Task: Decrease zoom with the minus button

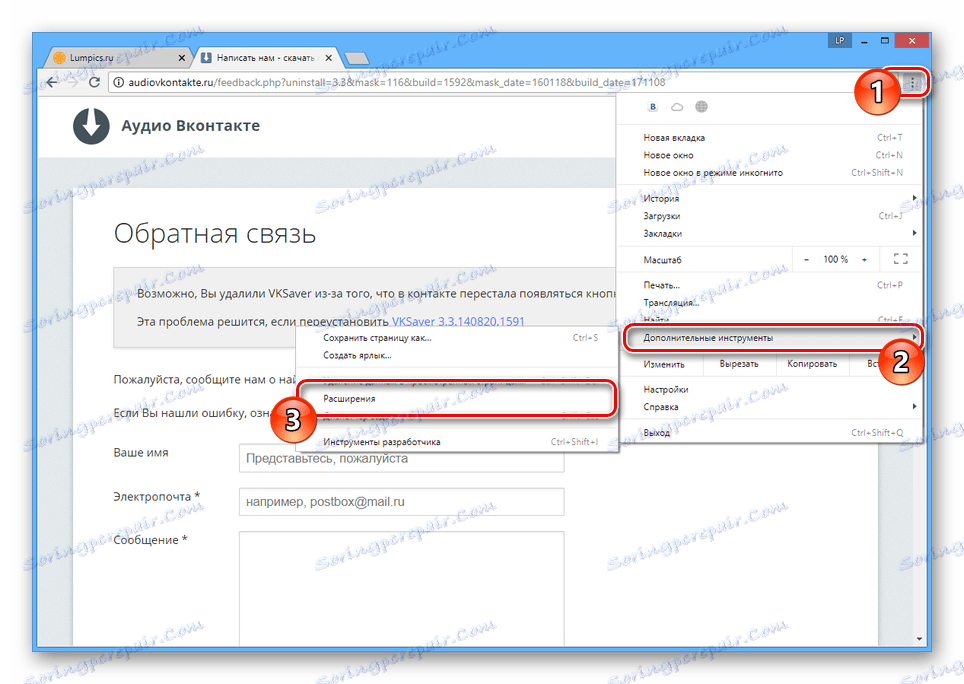Action: tap(806, 259)
